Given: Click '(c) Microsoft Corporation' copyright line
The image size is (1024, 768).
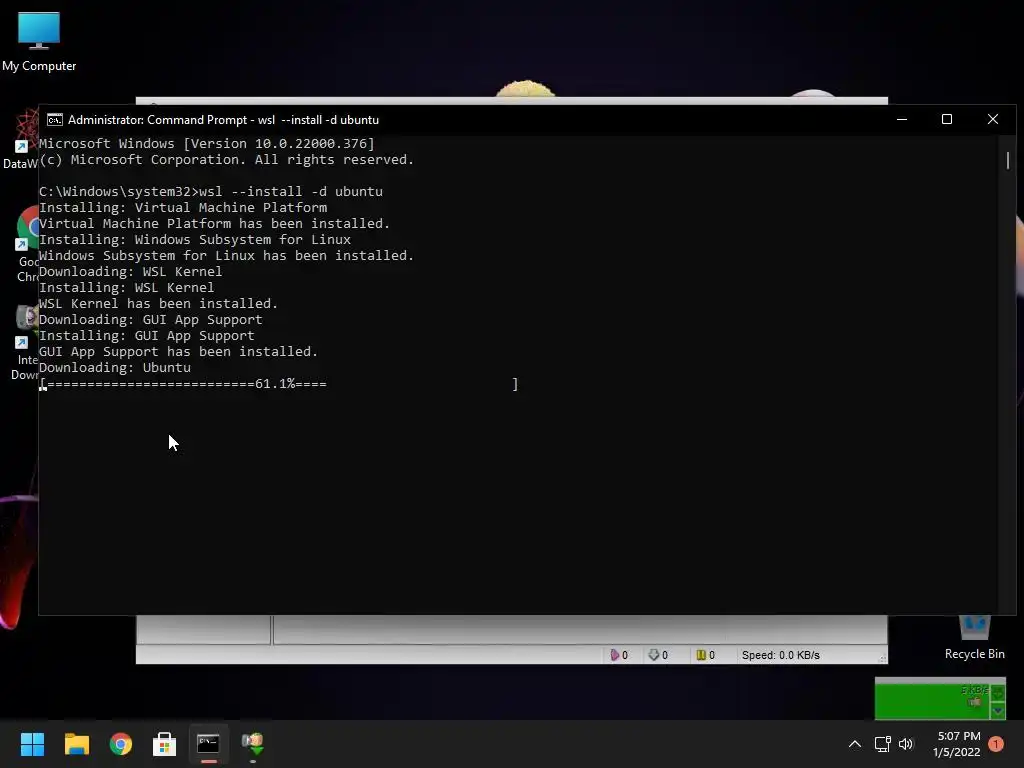Looking at the screenshot, I should click(x=227, y=160).
